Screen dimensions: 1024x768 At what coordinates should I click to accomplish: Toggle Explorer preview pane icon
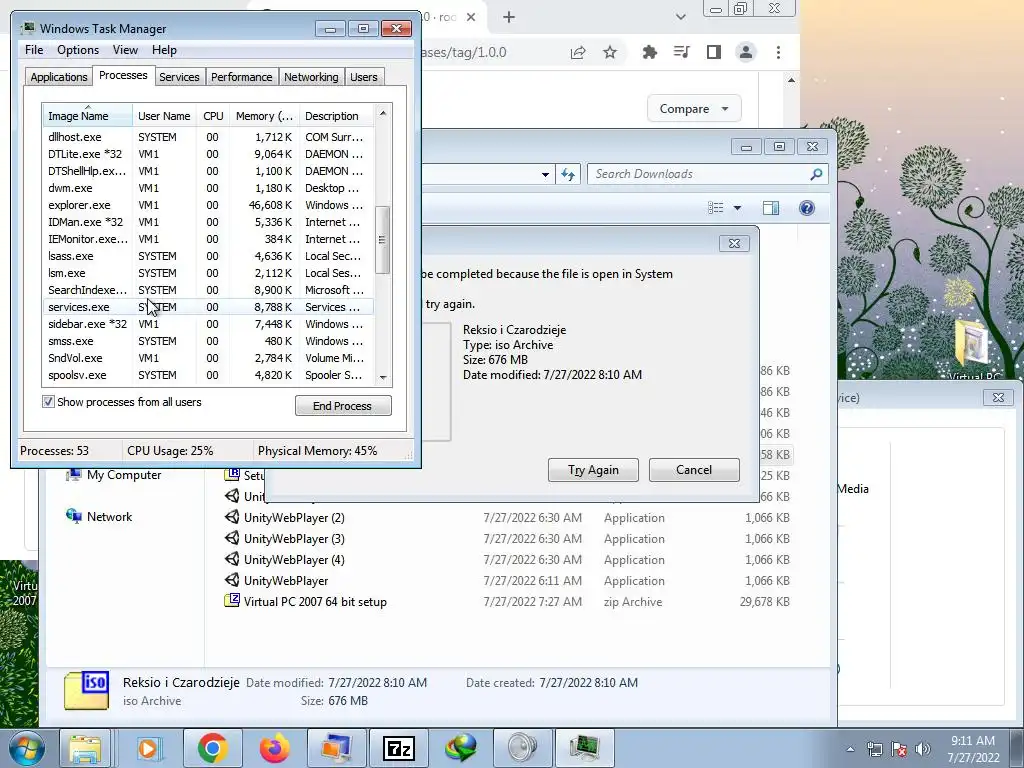coord(771,208)
